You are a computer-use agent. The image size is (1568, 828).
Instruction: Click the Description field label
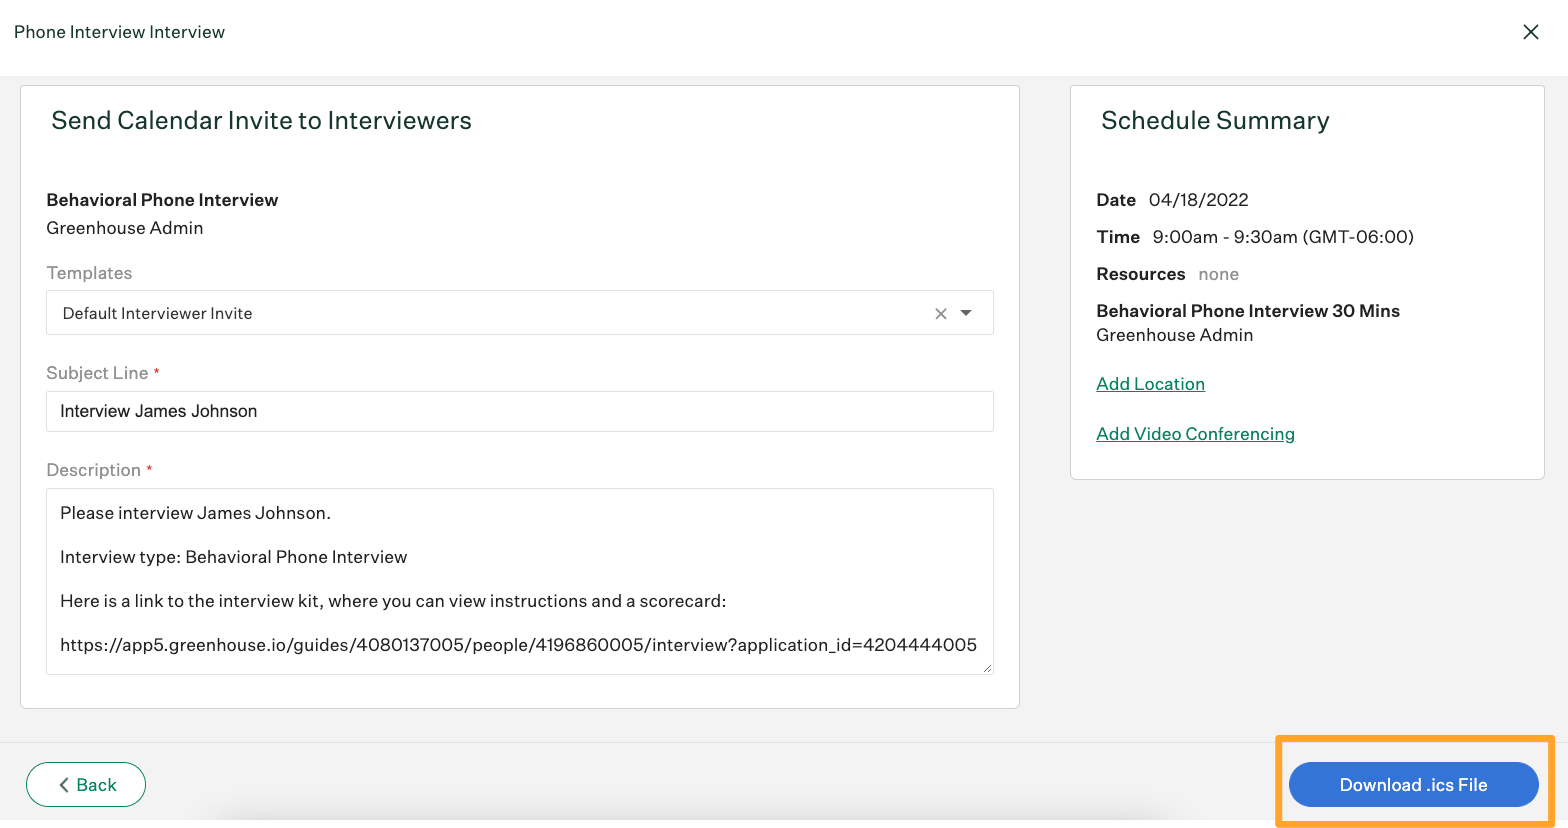pos(93,470)
